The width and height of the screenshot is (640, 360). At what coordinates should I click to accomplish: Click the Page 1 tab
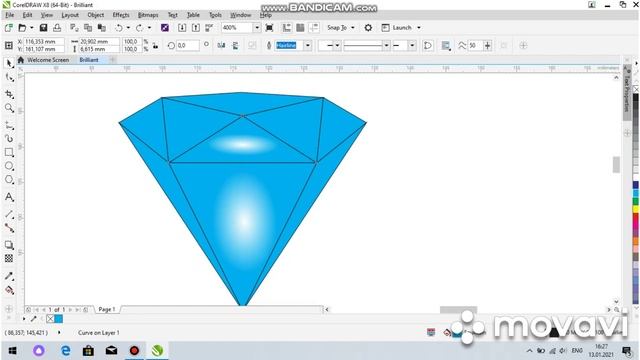click(x=107, y=309)
